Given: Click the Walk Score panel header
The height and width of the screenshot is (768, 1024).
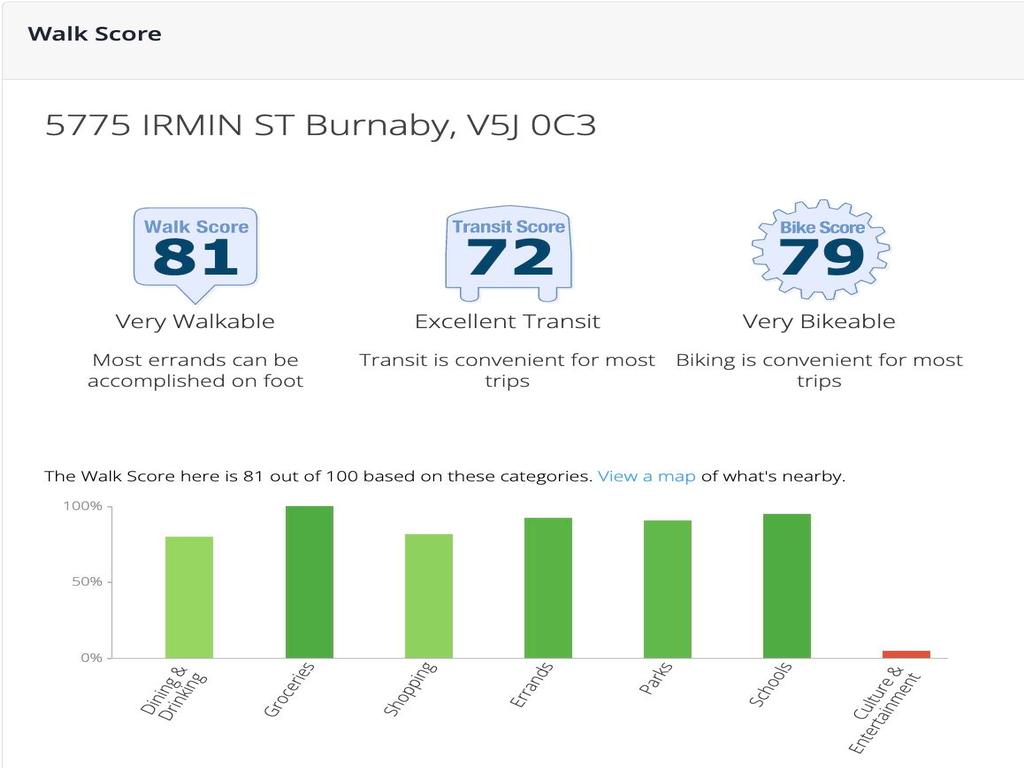Looking at the screenshot, I should click(x=95, y=34).
